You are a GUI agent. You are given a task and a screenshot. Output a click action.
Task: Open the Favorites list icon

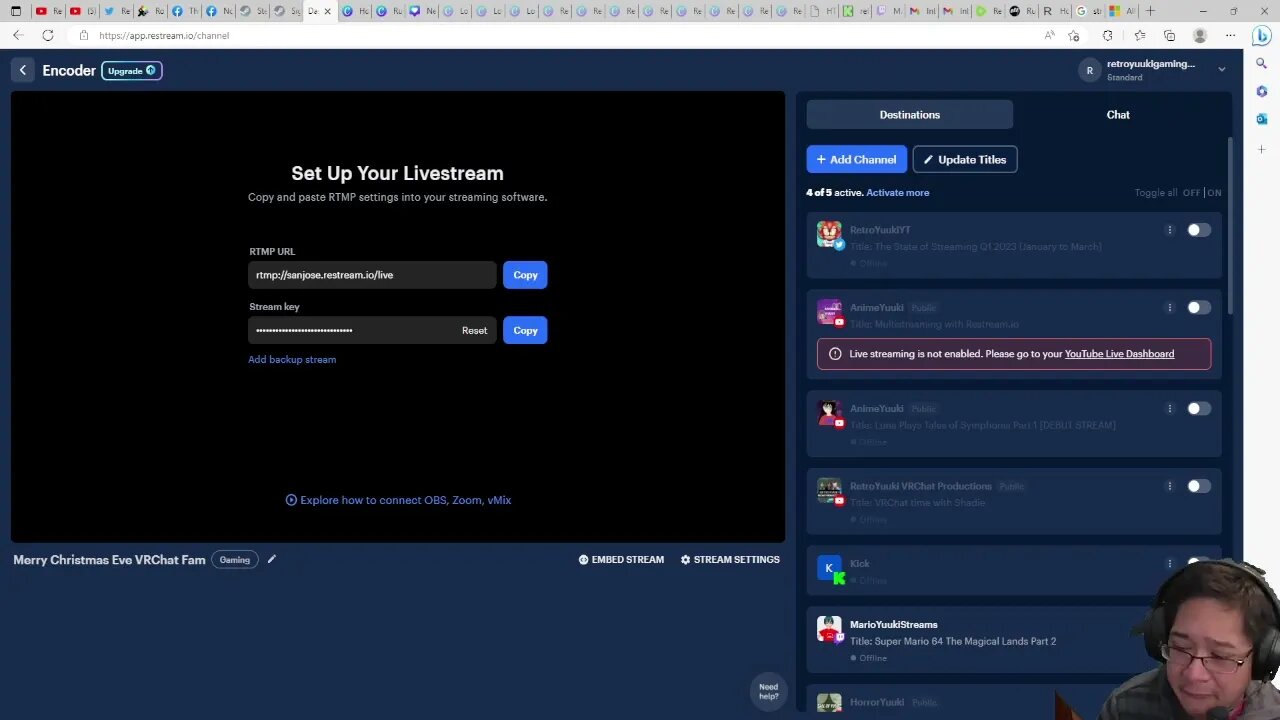click(1140, 35)
